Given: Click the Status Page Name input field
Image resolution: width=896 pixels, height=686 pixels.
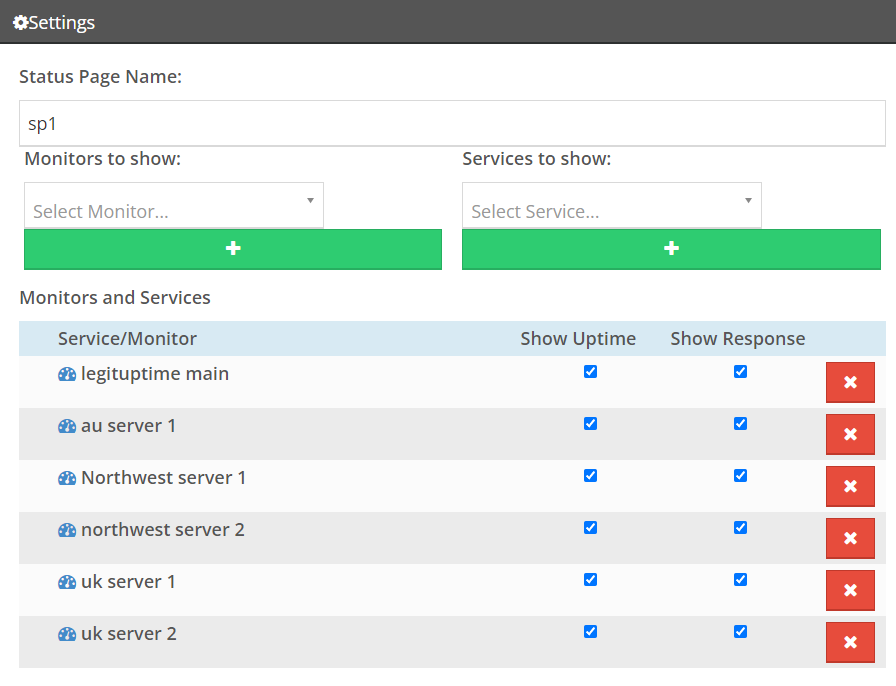Looking at the screenshot, I should click(x=452, y=123).
